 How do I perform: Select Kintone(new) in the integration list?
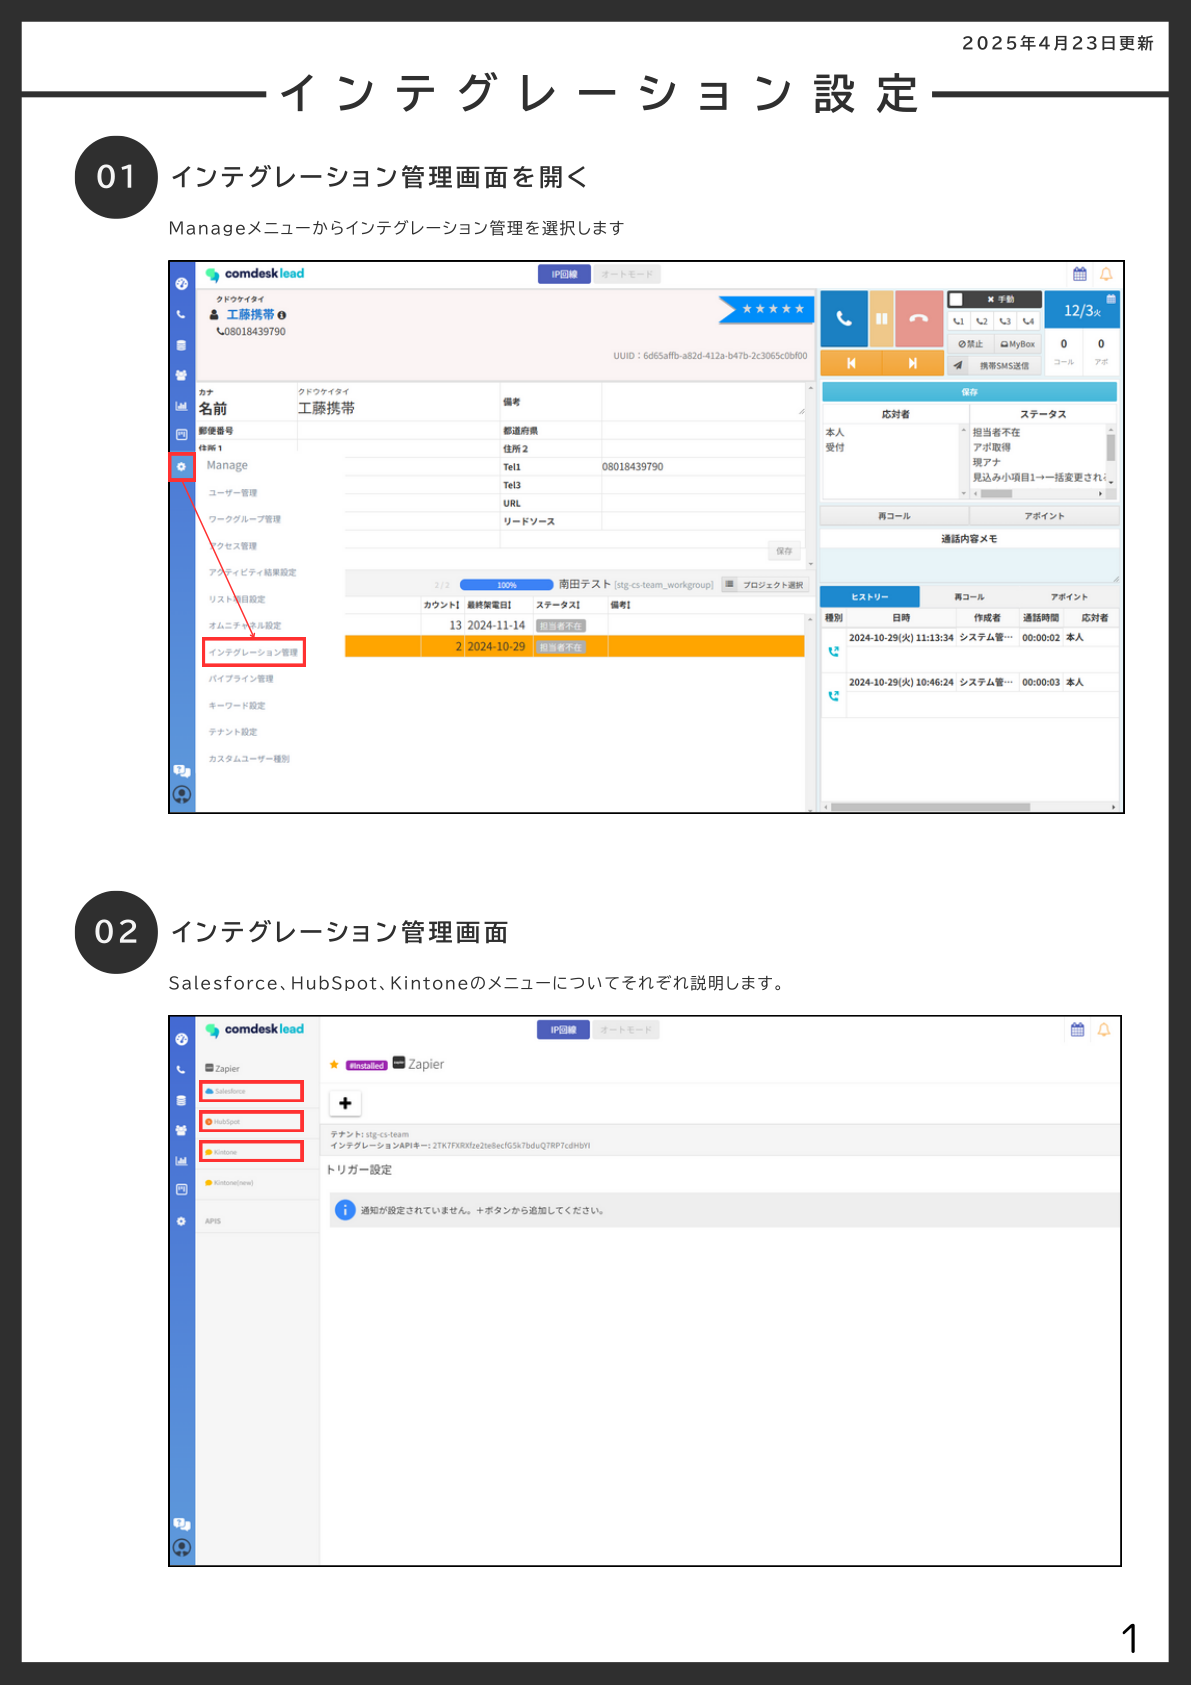pos(230,1183)
